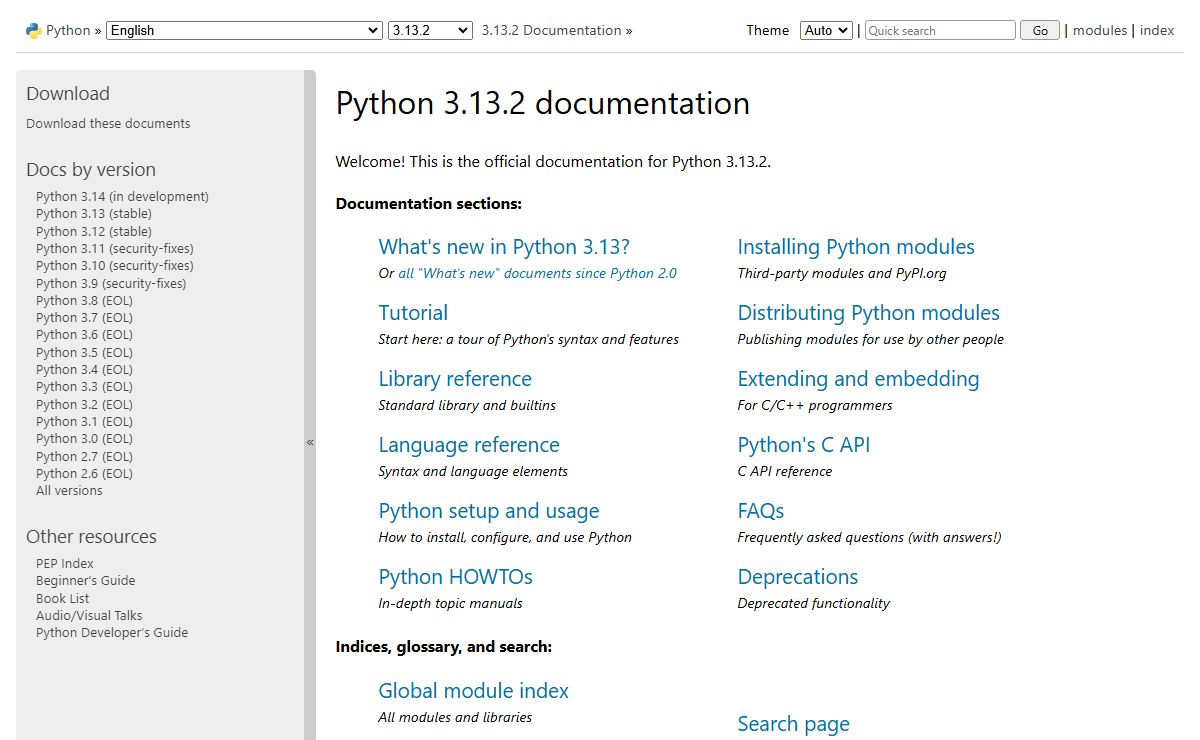
Task: Open What's new in Python 3.13
Action: coord(504,247)
